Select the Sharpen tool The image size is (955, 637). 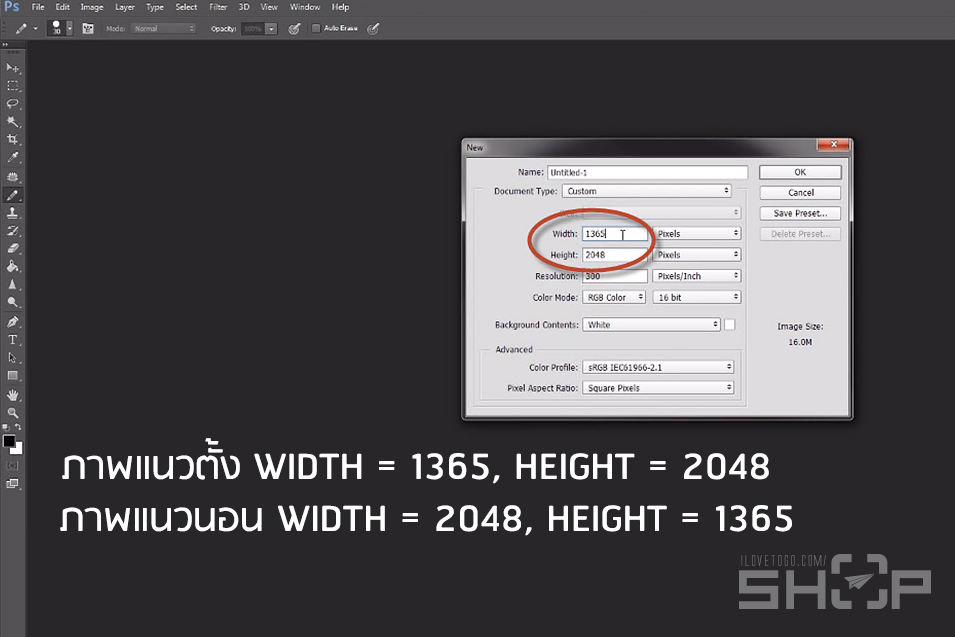[x=12, y=284]
